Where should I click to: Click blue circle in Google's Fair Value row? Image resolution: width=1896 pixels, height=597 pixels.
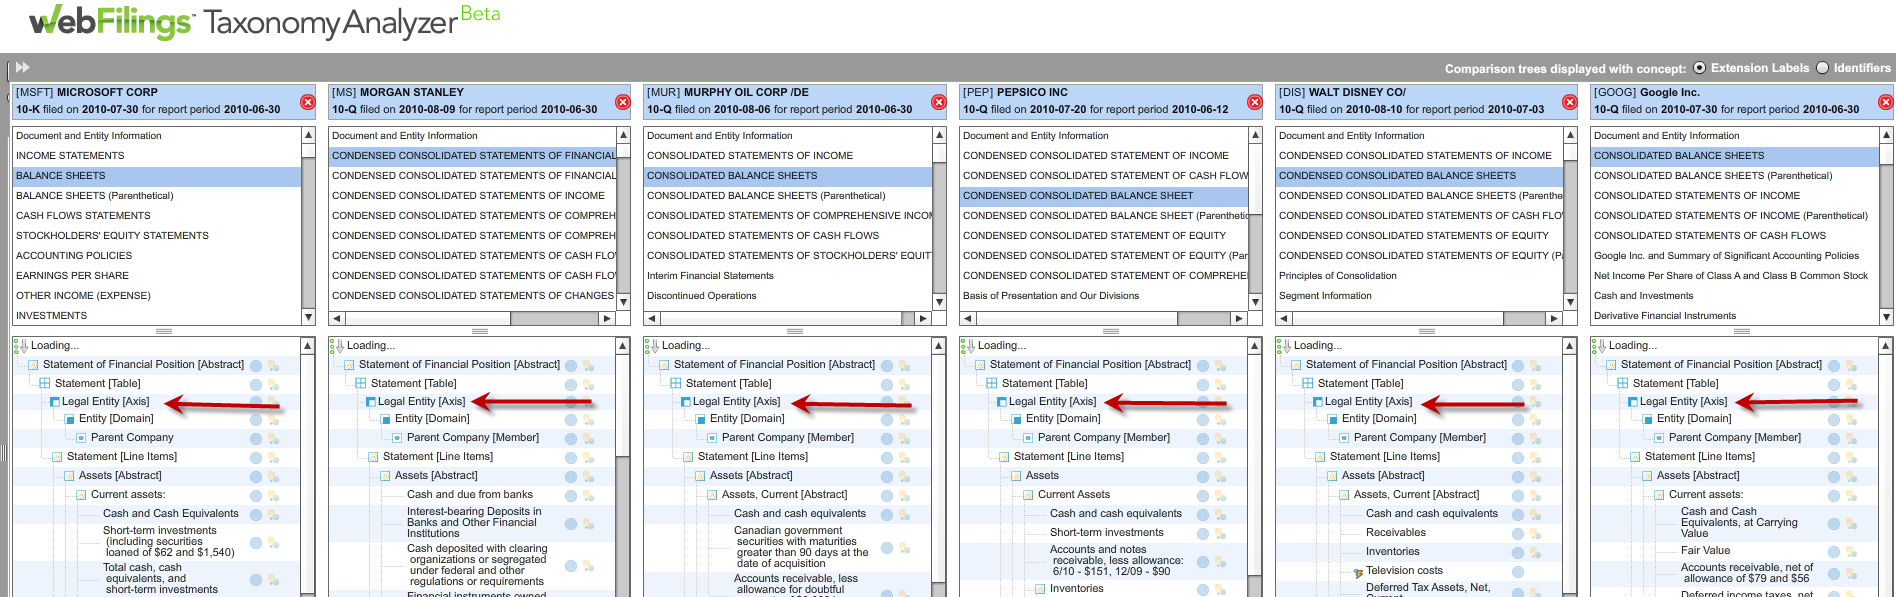[x=1834, y=551]
